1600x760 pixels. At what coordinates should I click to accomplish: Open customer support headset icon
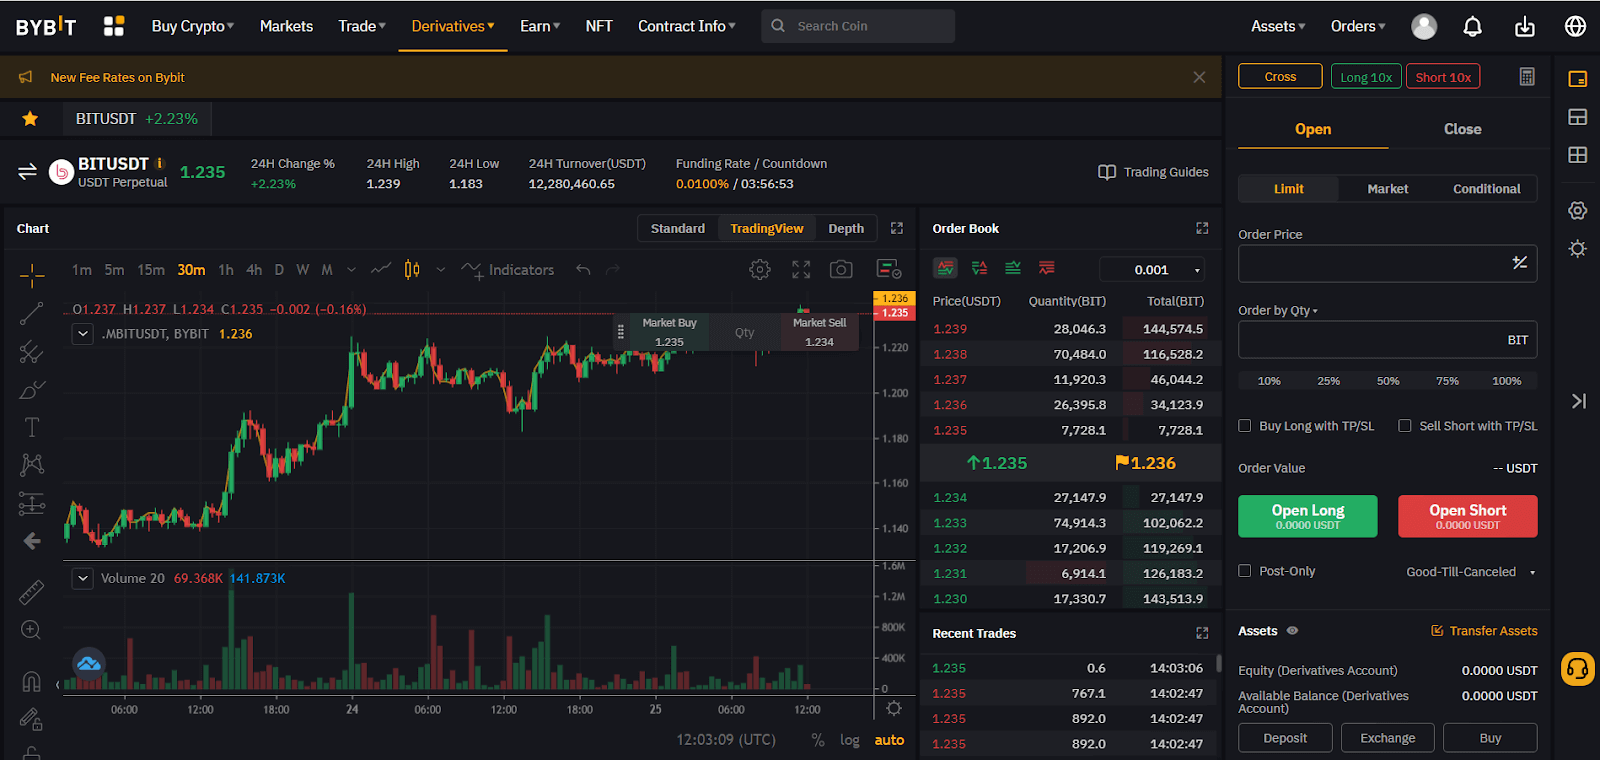[1578, 668]
